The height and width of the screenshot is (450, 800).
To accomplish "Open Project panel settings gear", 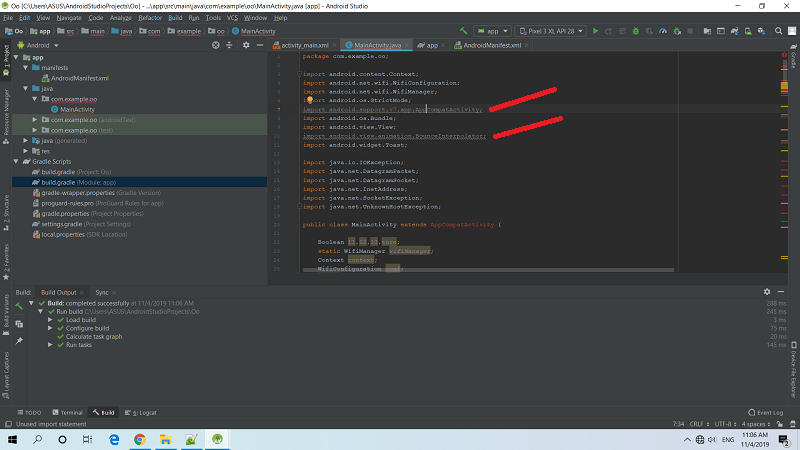I will click(246, 45).
